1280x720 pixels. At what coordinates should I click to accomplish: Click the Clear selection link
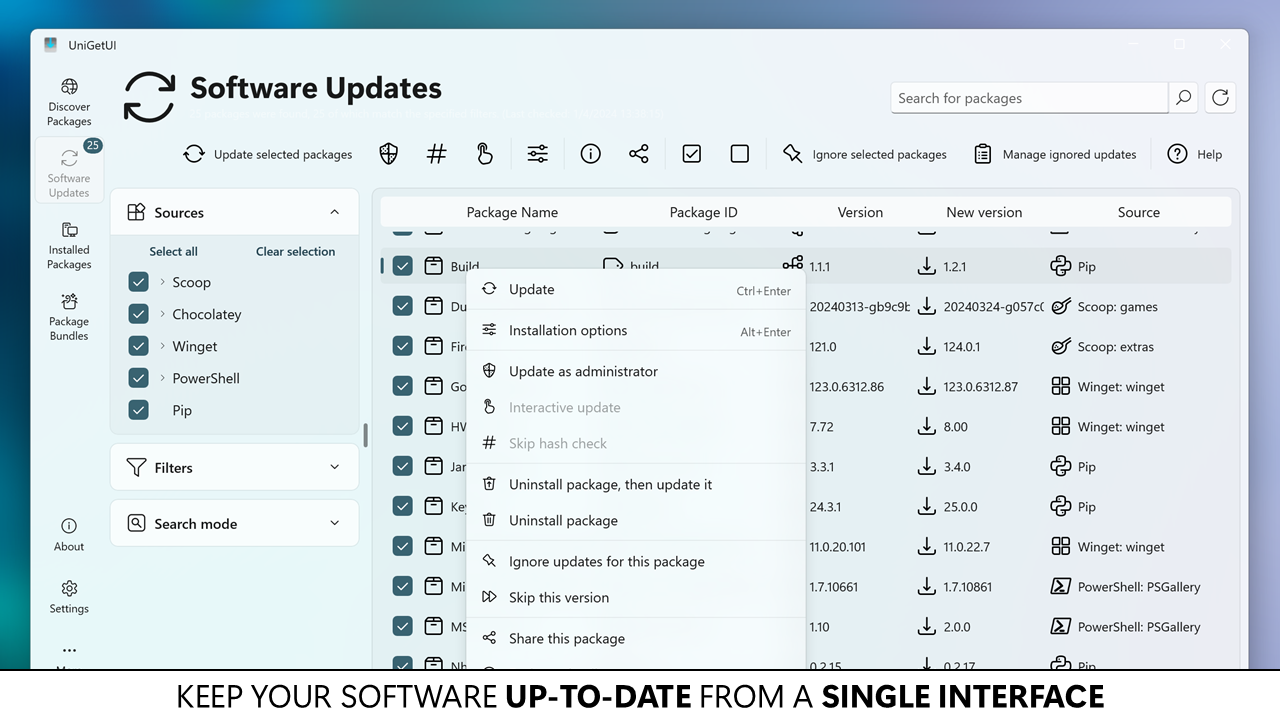(294, 251)
